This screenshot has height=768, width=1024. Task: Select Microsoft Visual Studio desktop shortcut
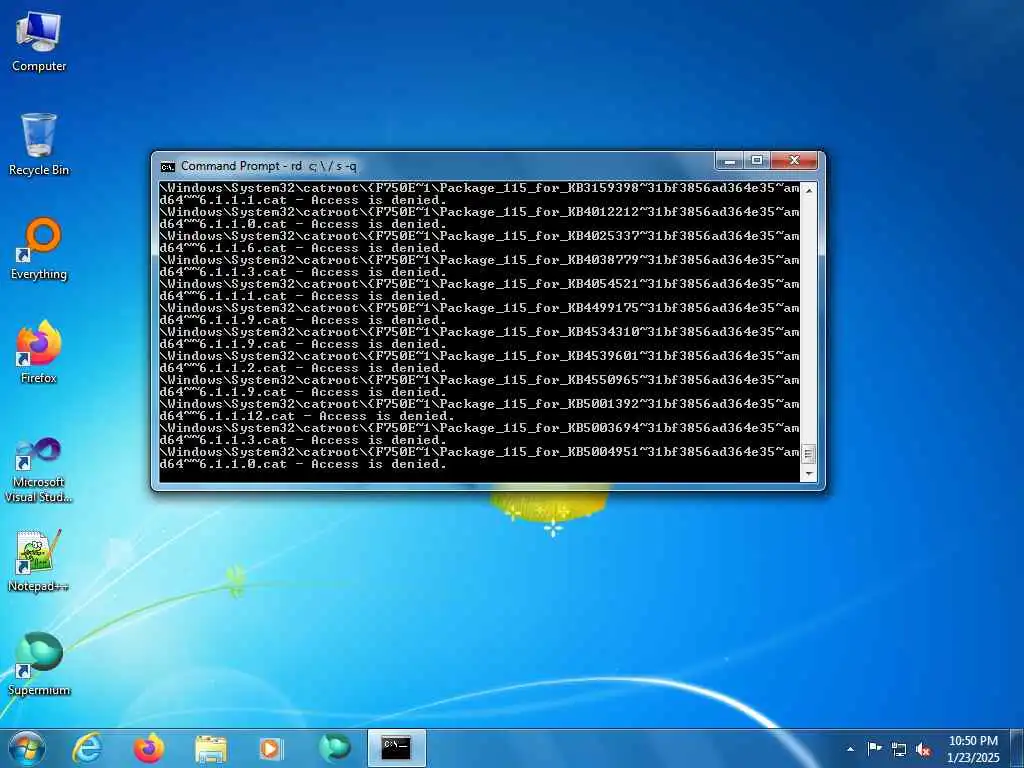click(39, 470)
